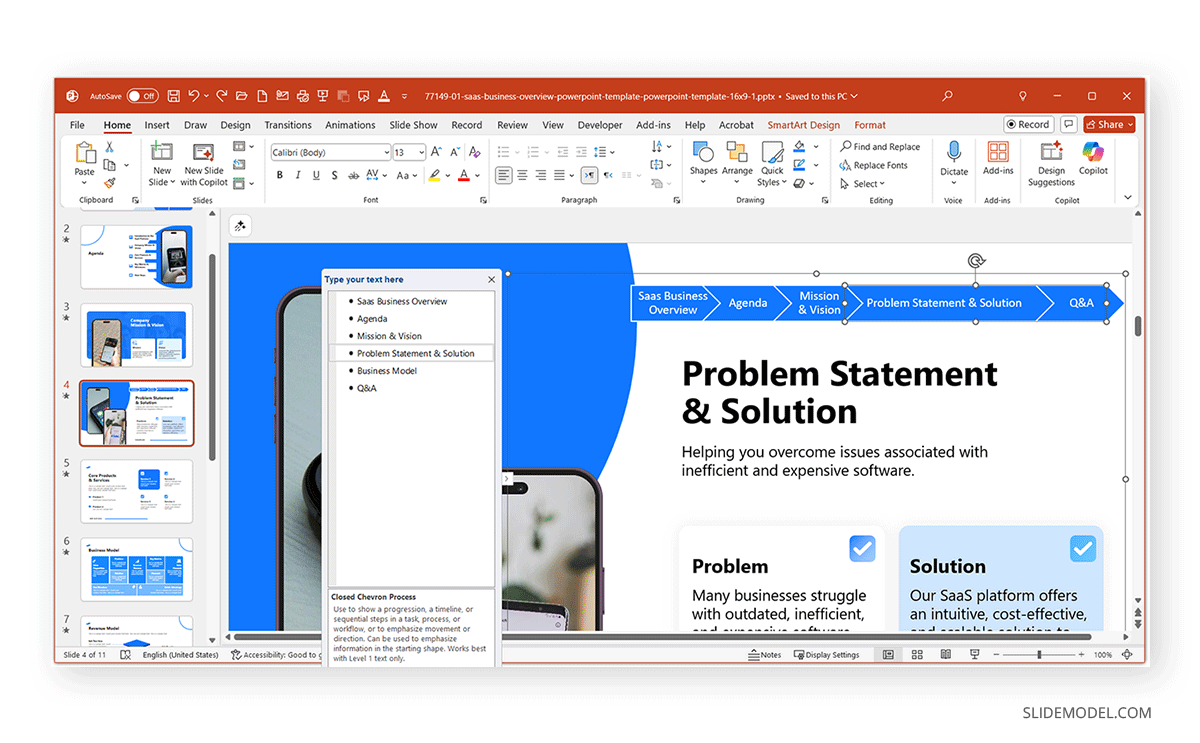Open the Shapes gallery
This screenshot has width=1200, height=743.
tap(703, 163)
